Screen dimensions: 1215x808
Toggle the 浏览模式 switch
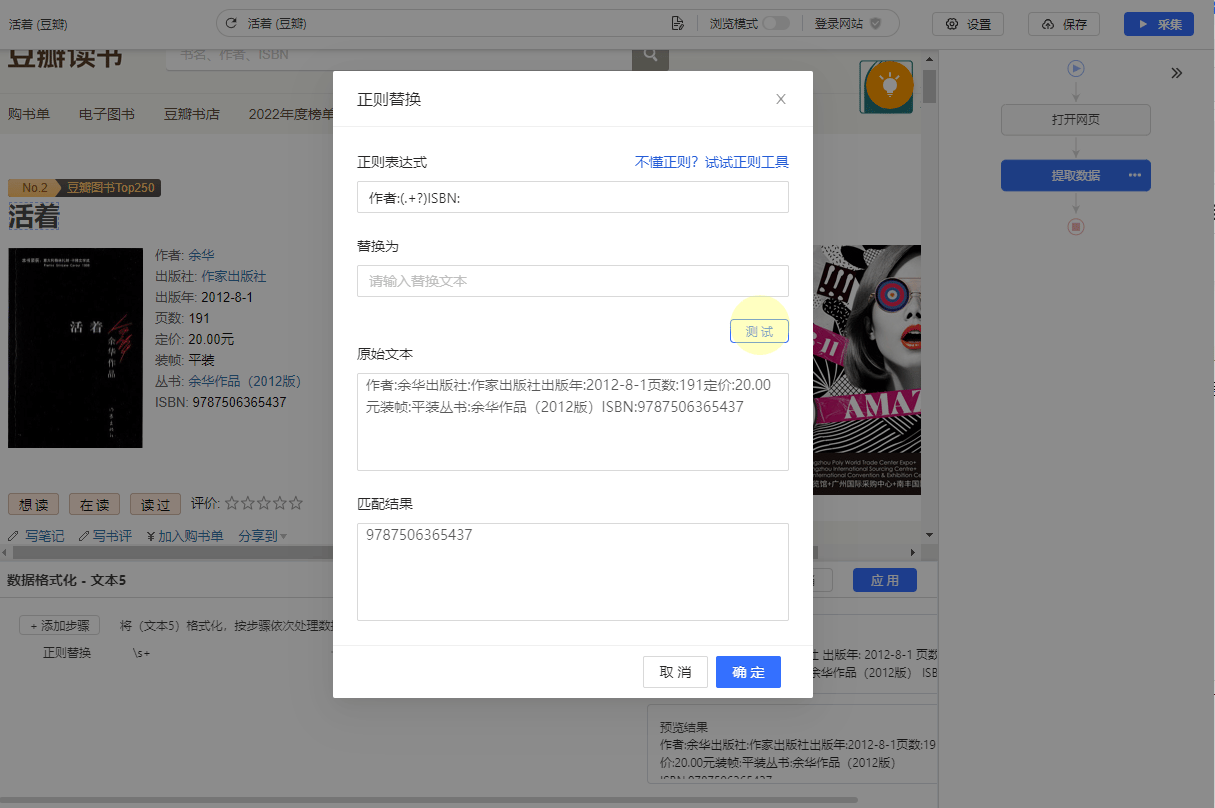776,23
